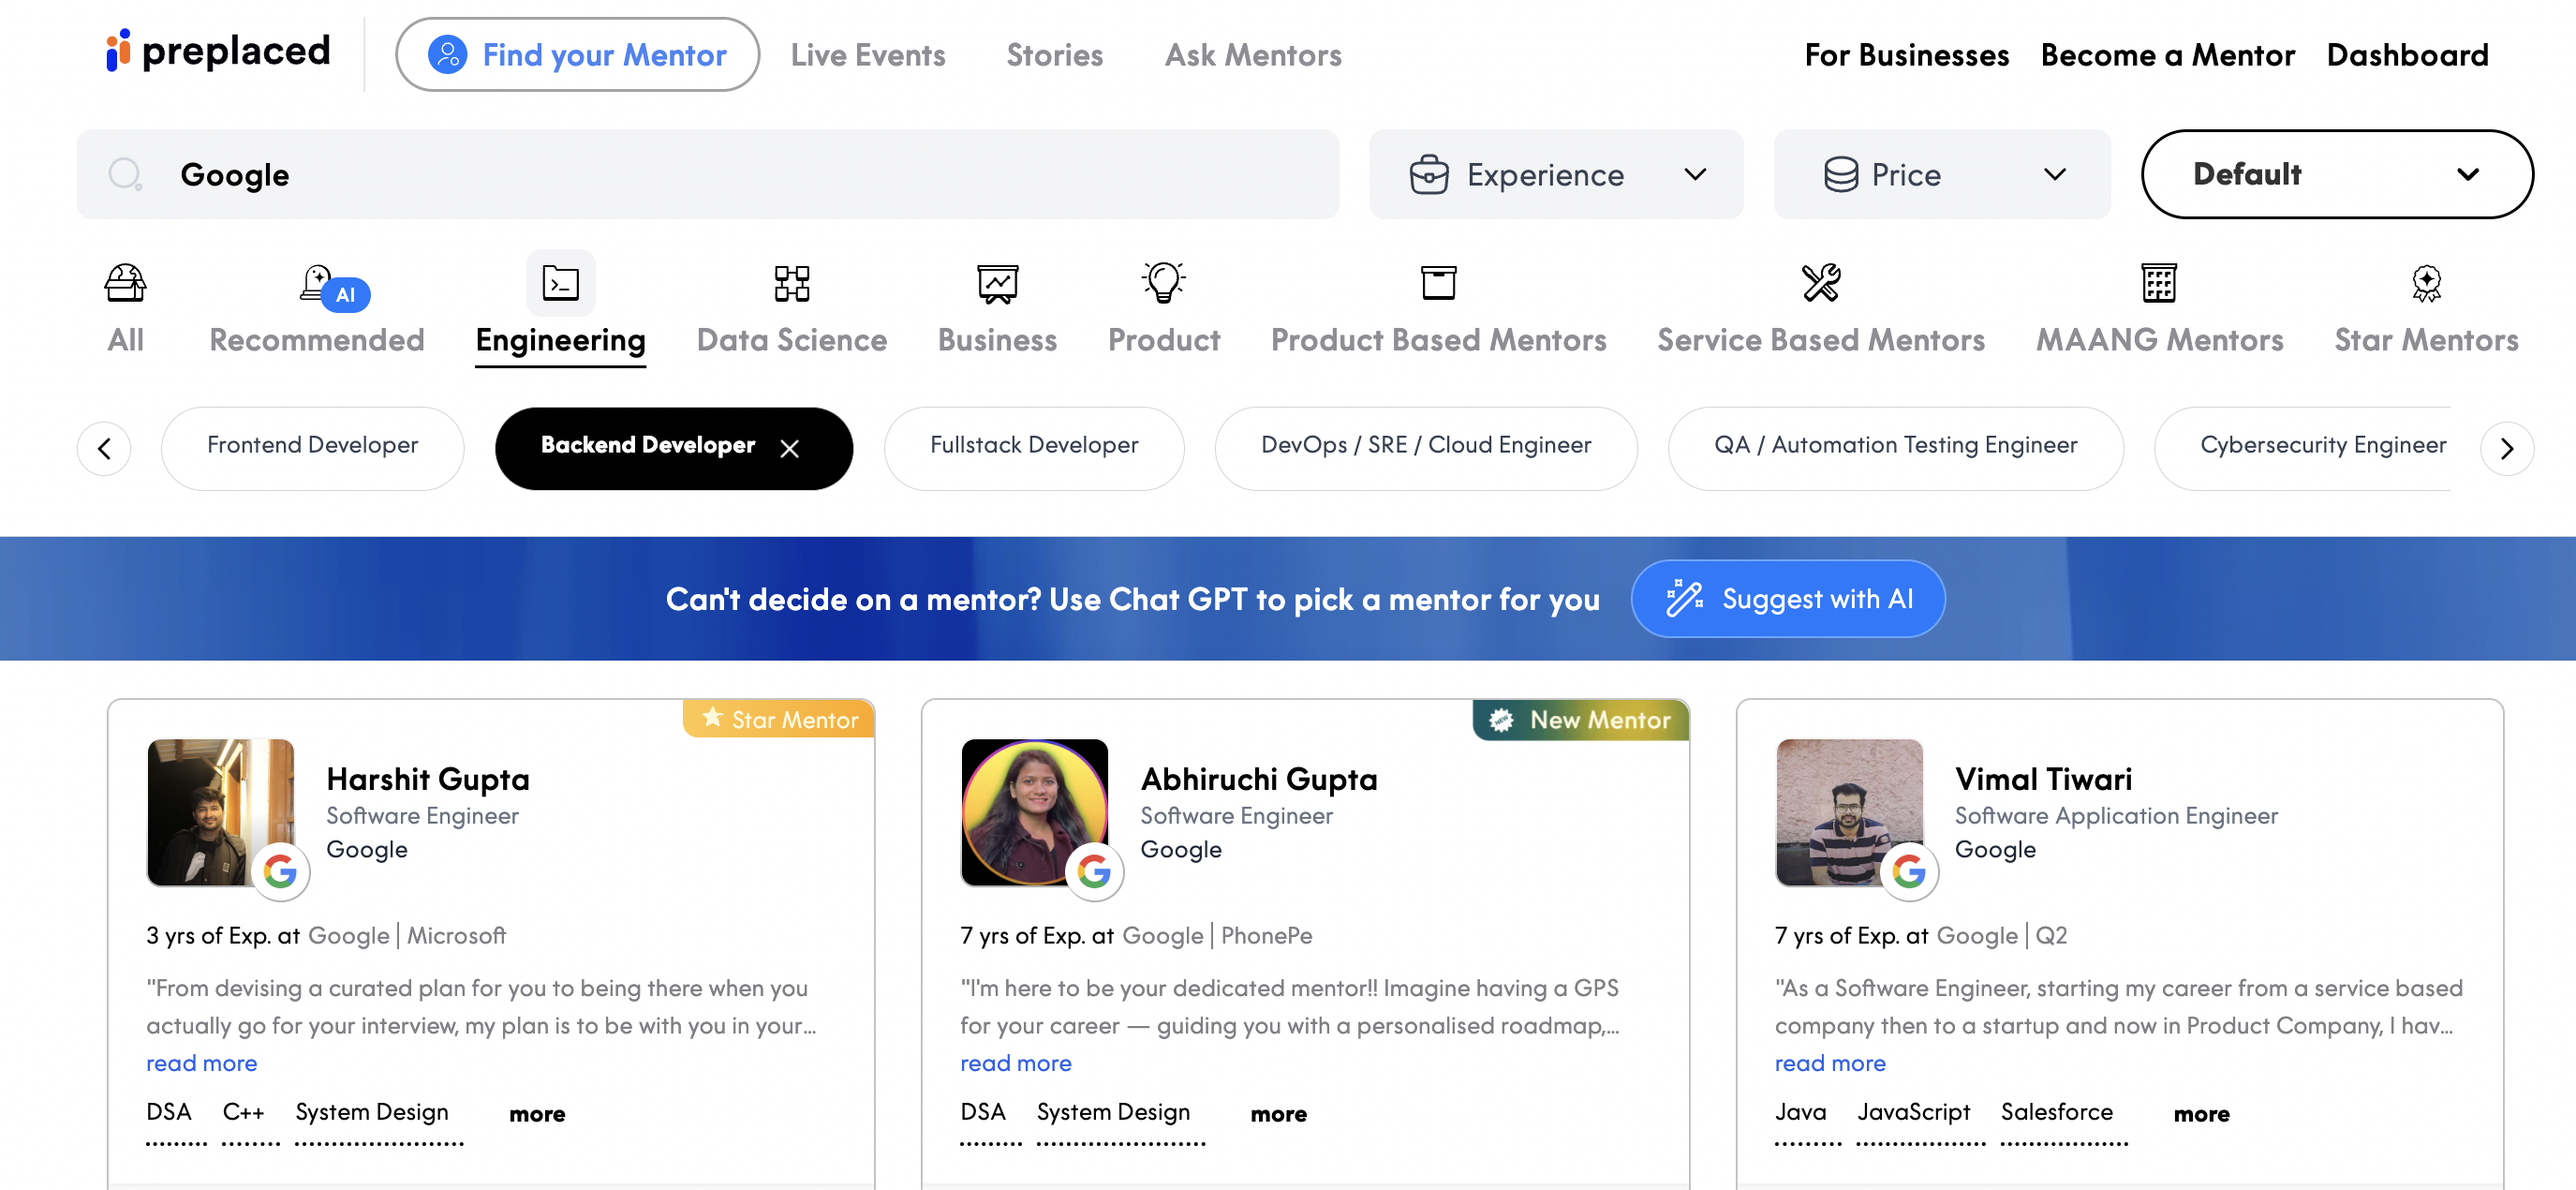The image size is (2576, 1190).
Task: Click C++ skill on Harshit's card
Action: pyautogui.click(x=243, y=1112)
